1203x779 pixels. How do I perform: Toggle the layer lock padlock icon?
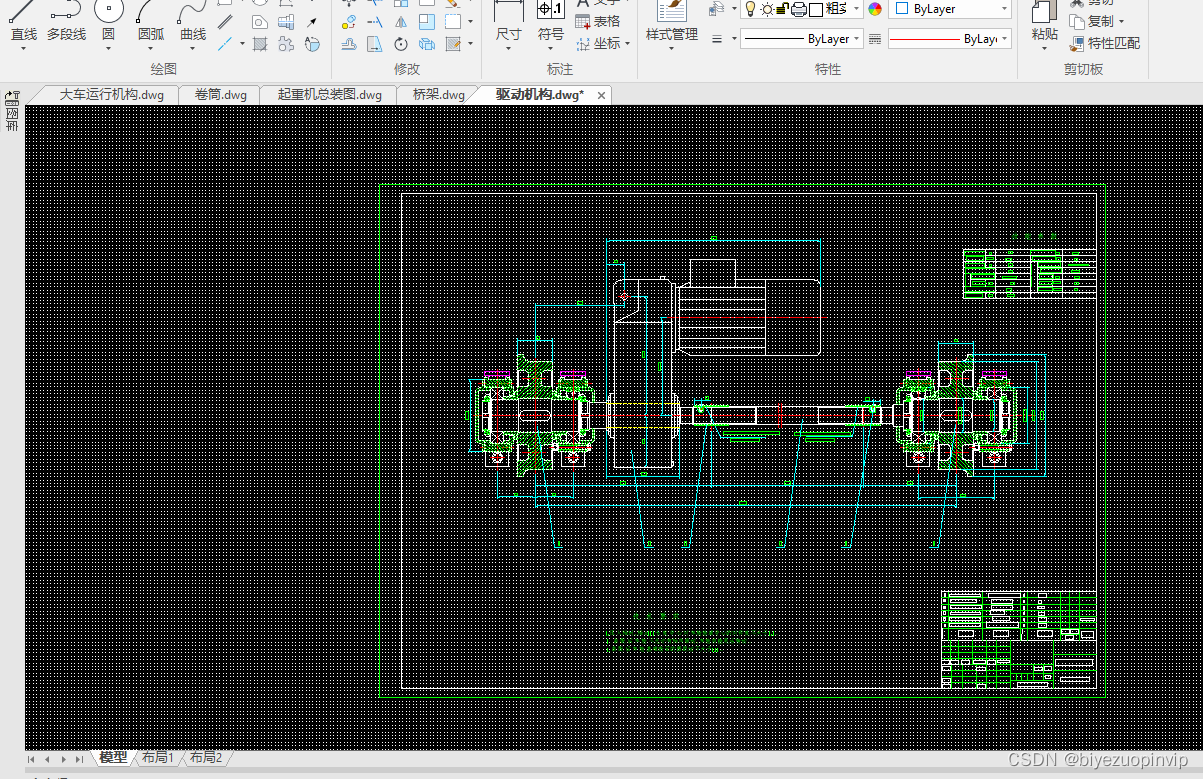point(783,9)
